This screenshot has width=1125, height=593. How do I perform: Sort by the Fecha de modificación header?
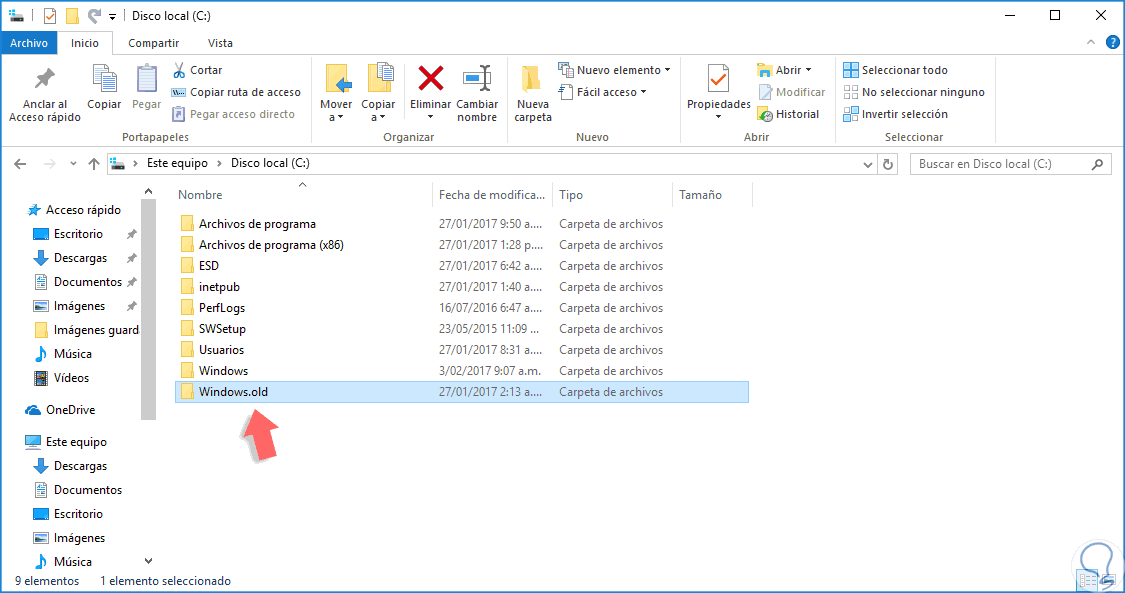(x=492, y=194)
